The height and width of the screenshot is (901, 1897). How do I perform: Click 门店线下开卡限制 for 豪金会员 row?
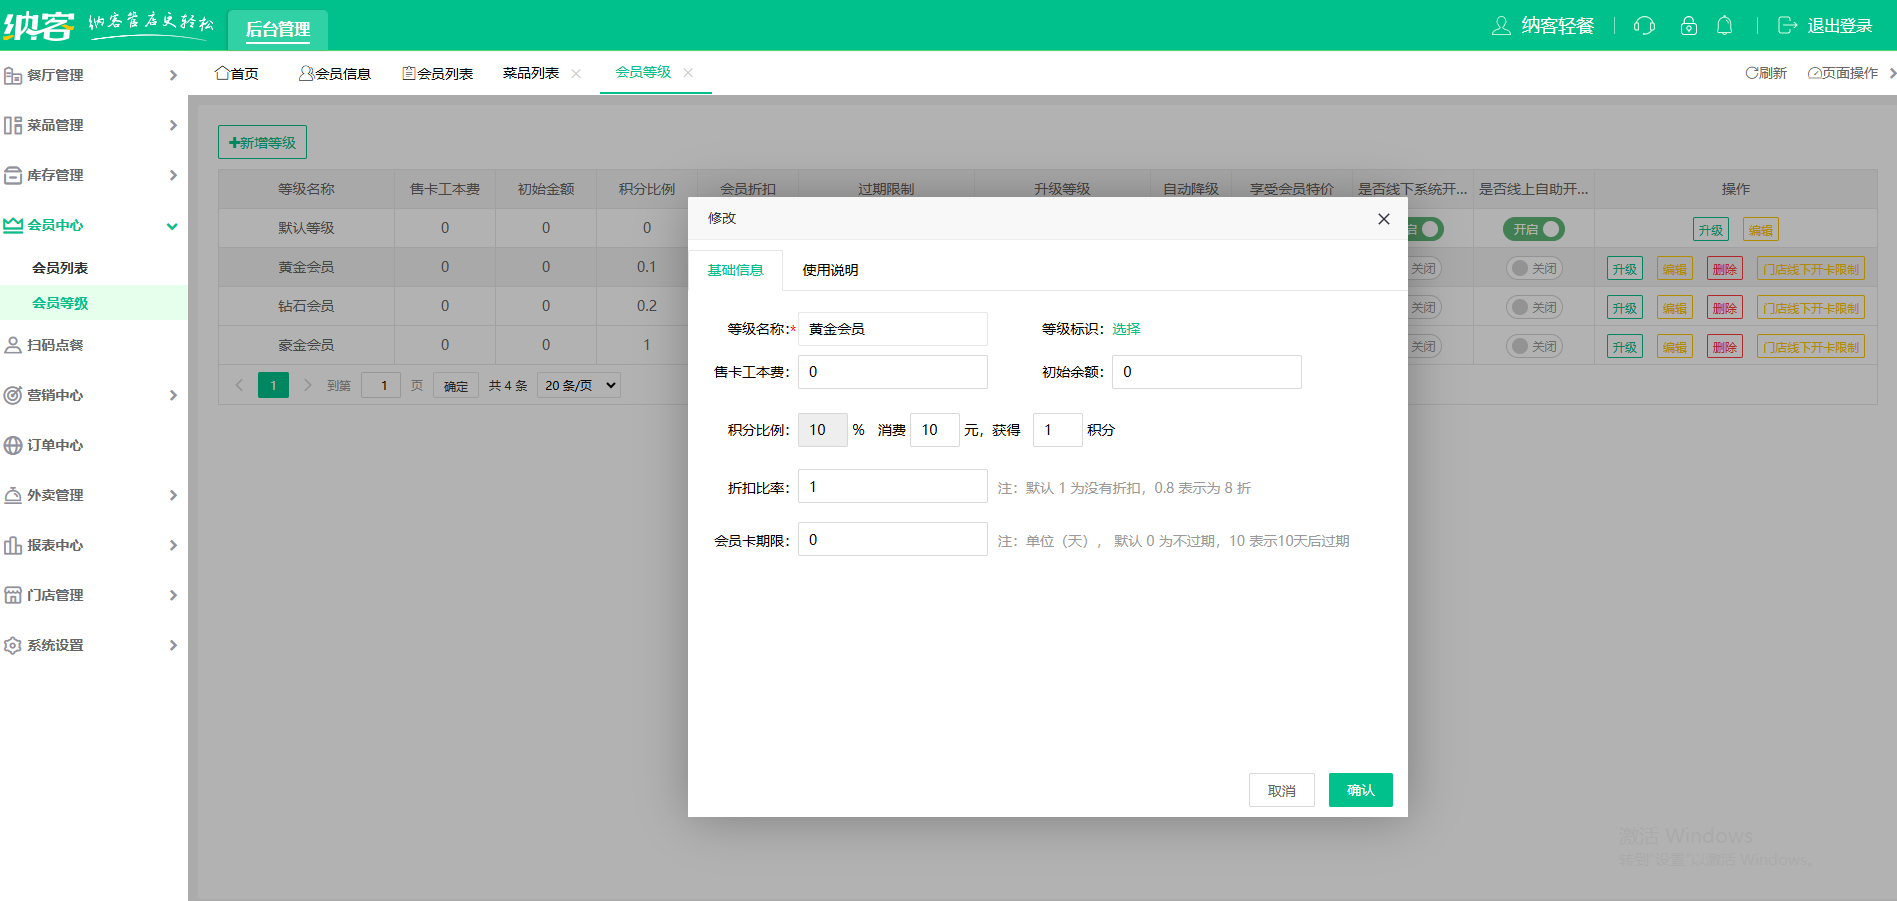point(1810,346)
